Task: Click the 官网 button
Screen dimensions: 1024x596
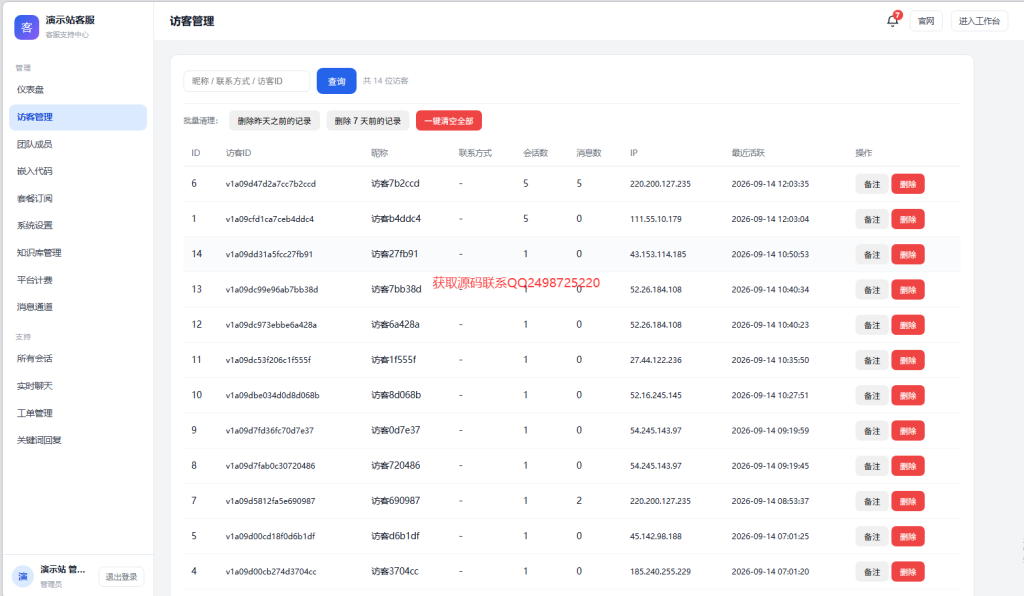Action: [x=926, y=21]
